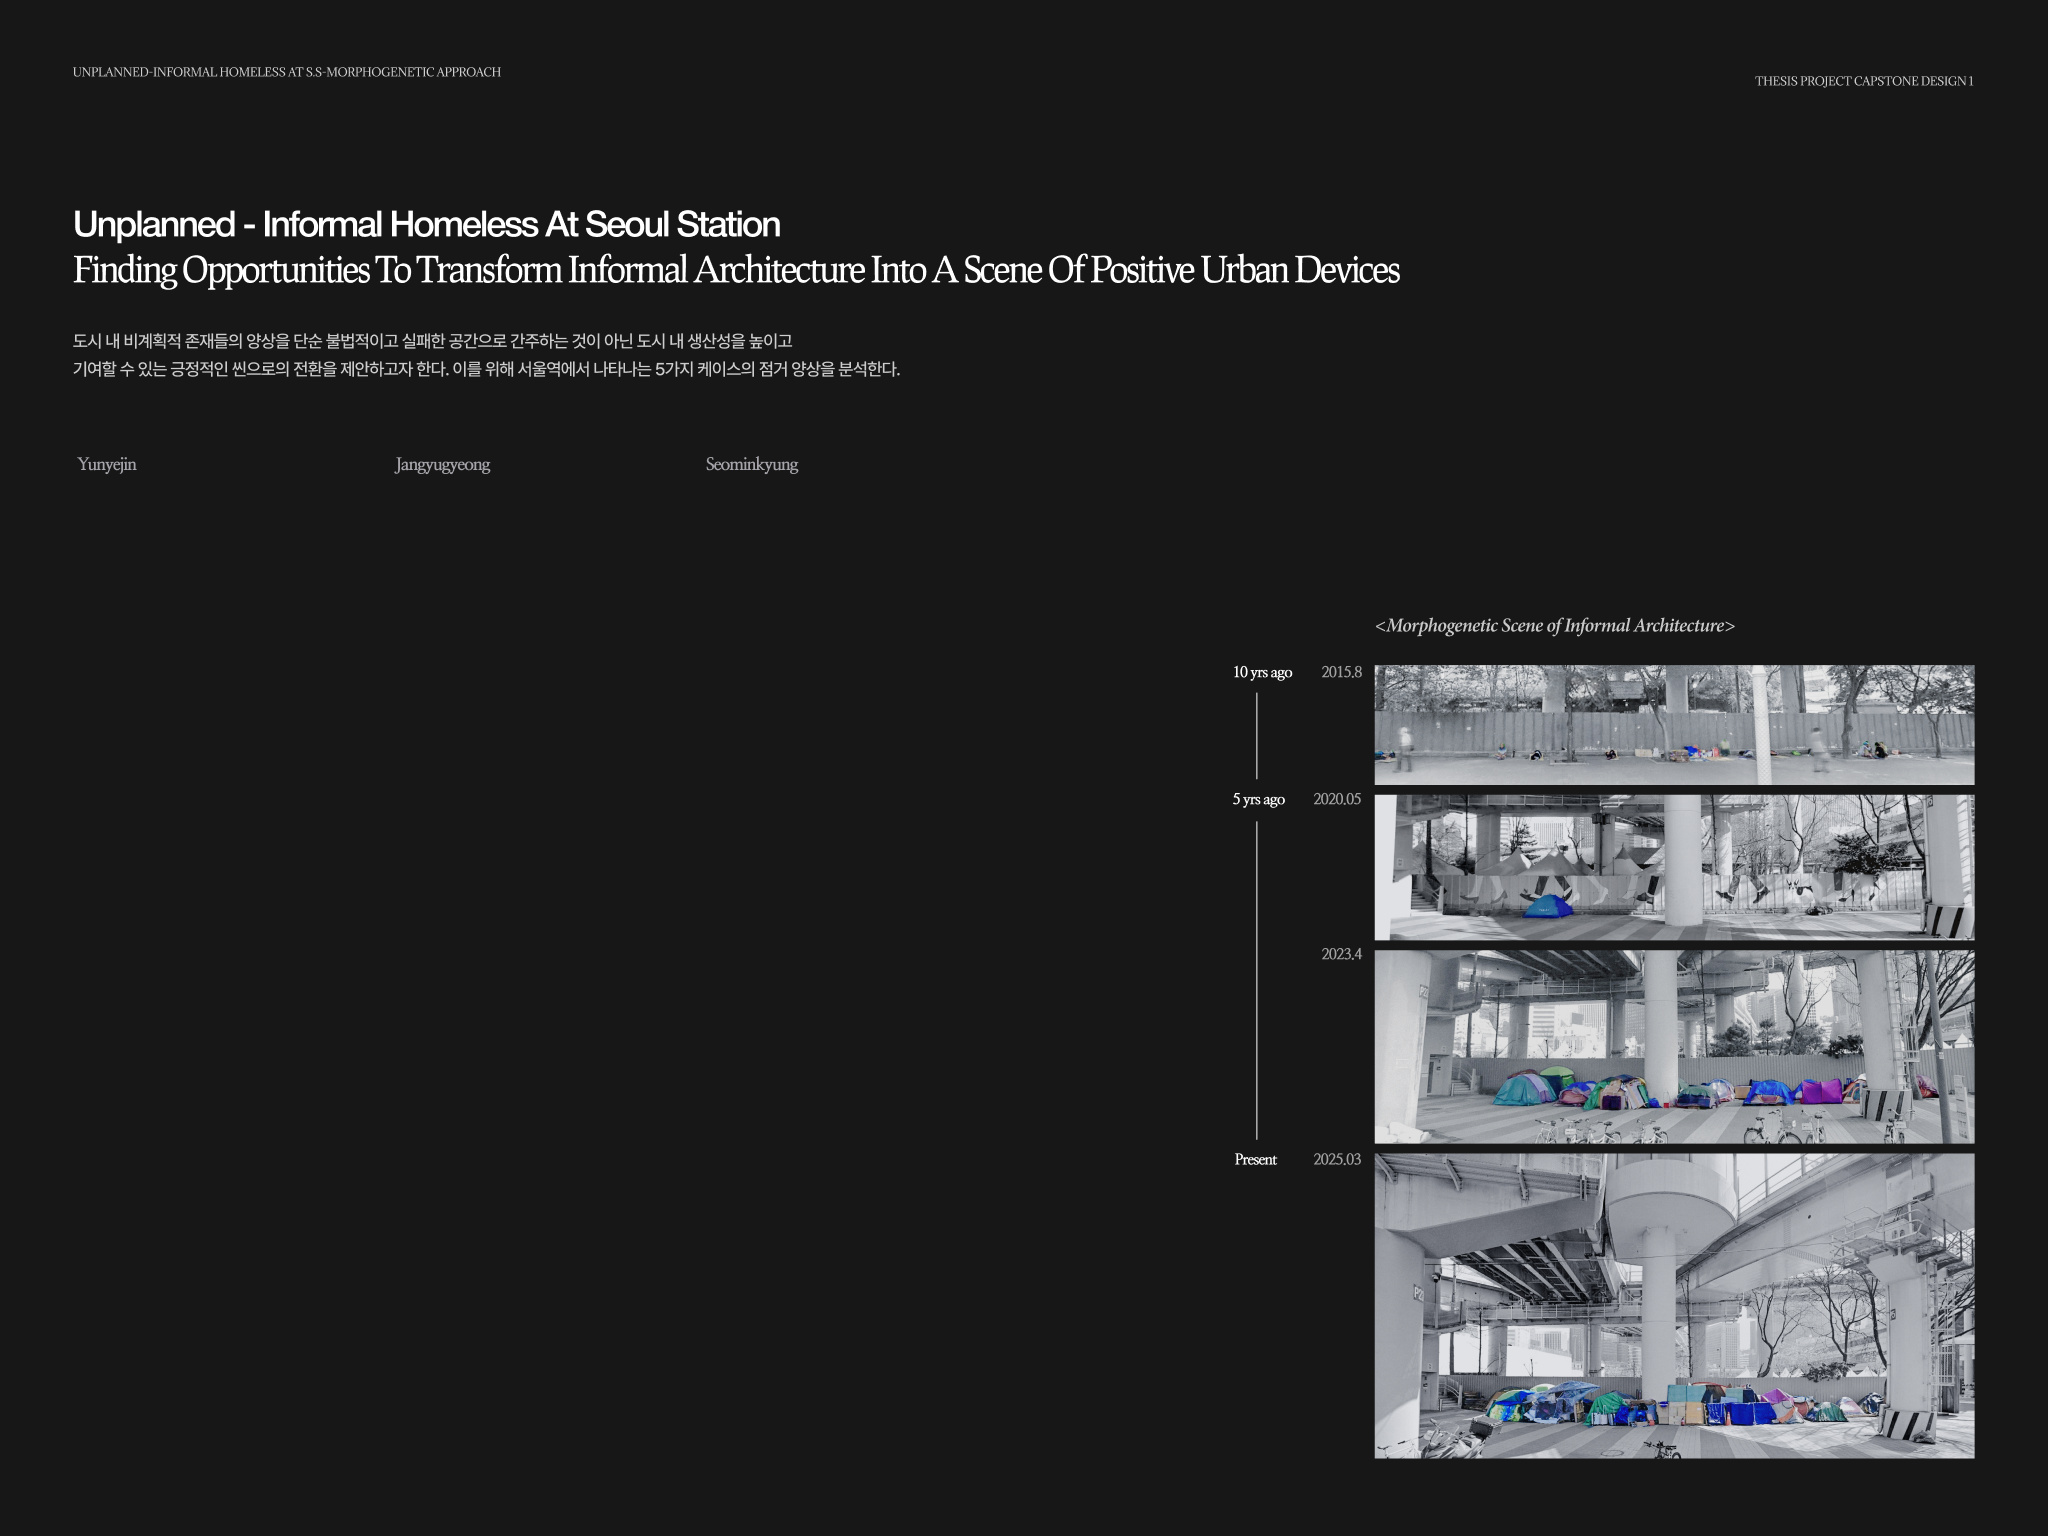Open the 2023.4 row of tents photo
The height and width of the screenshot is (1536, 2048).
[1673, 1046]
